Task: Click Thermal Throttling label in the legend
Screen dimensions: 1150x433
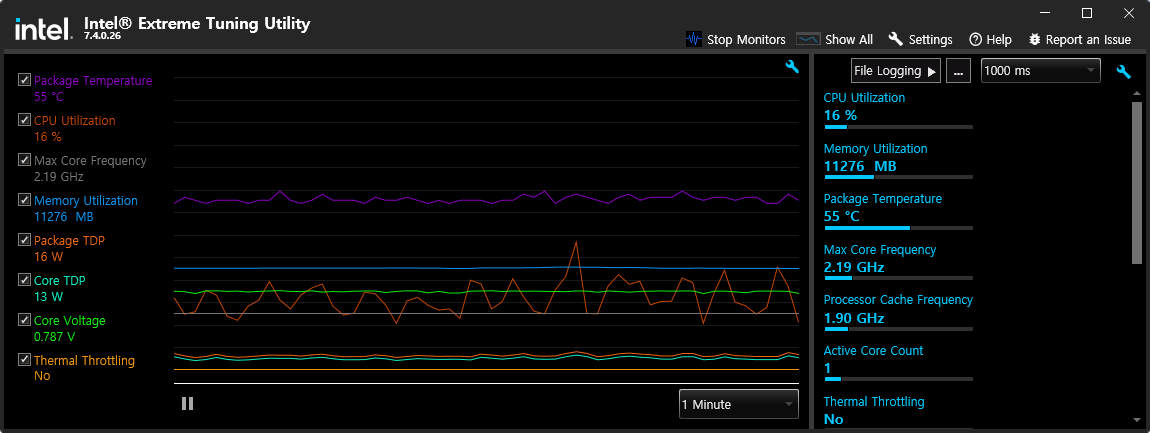Action: coord(84,360)
